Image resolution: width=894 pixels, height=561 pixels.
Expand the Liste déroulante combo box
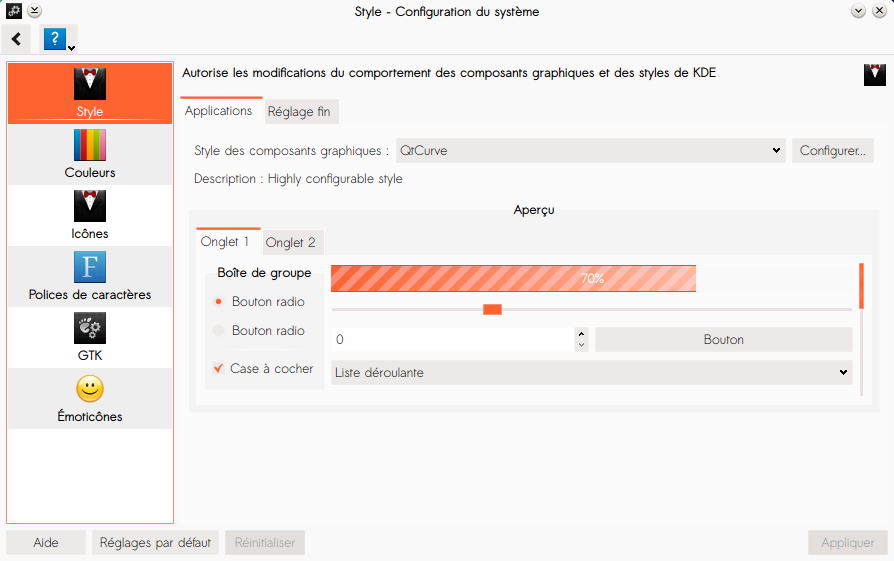591,372
